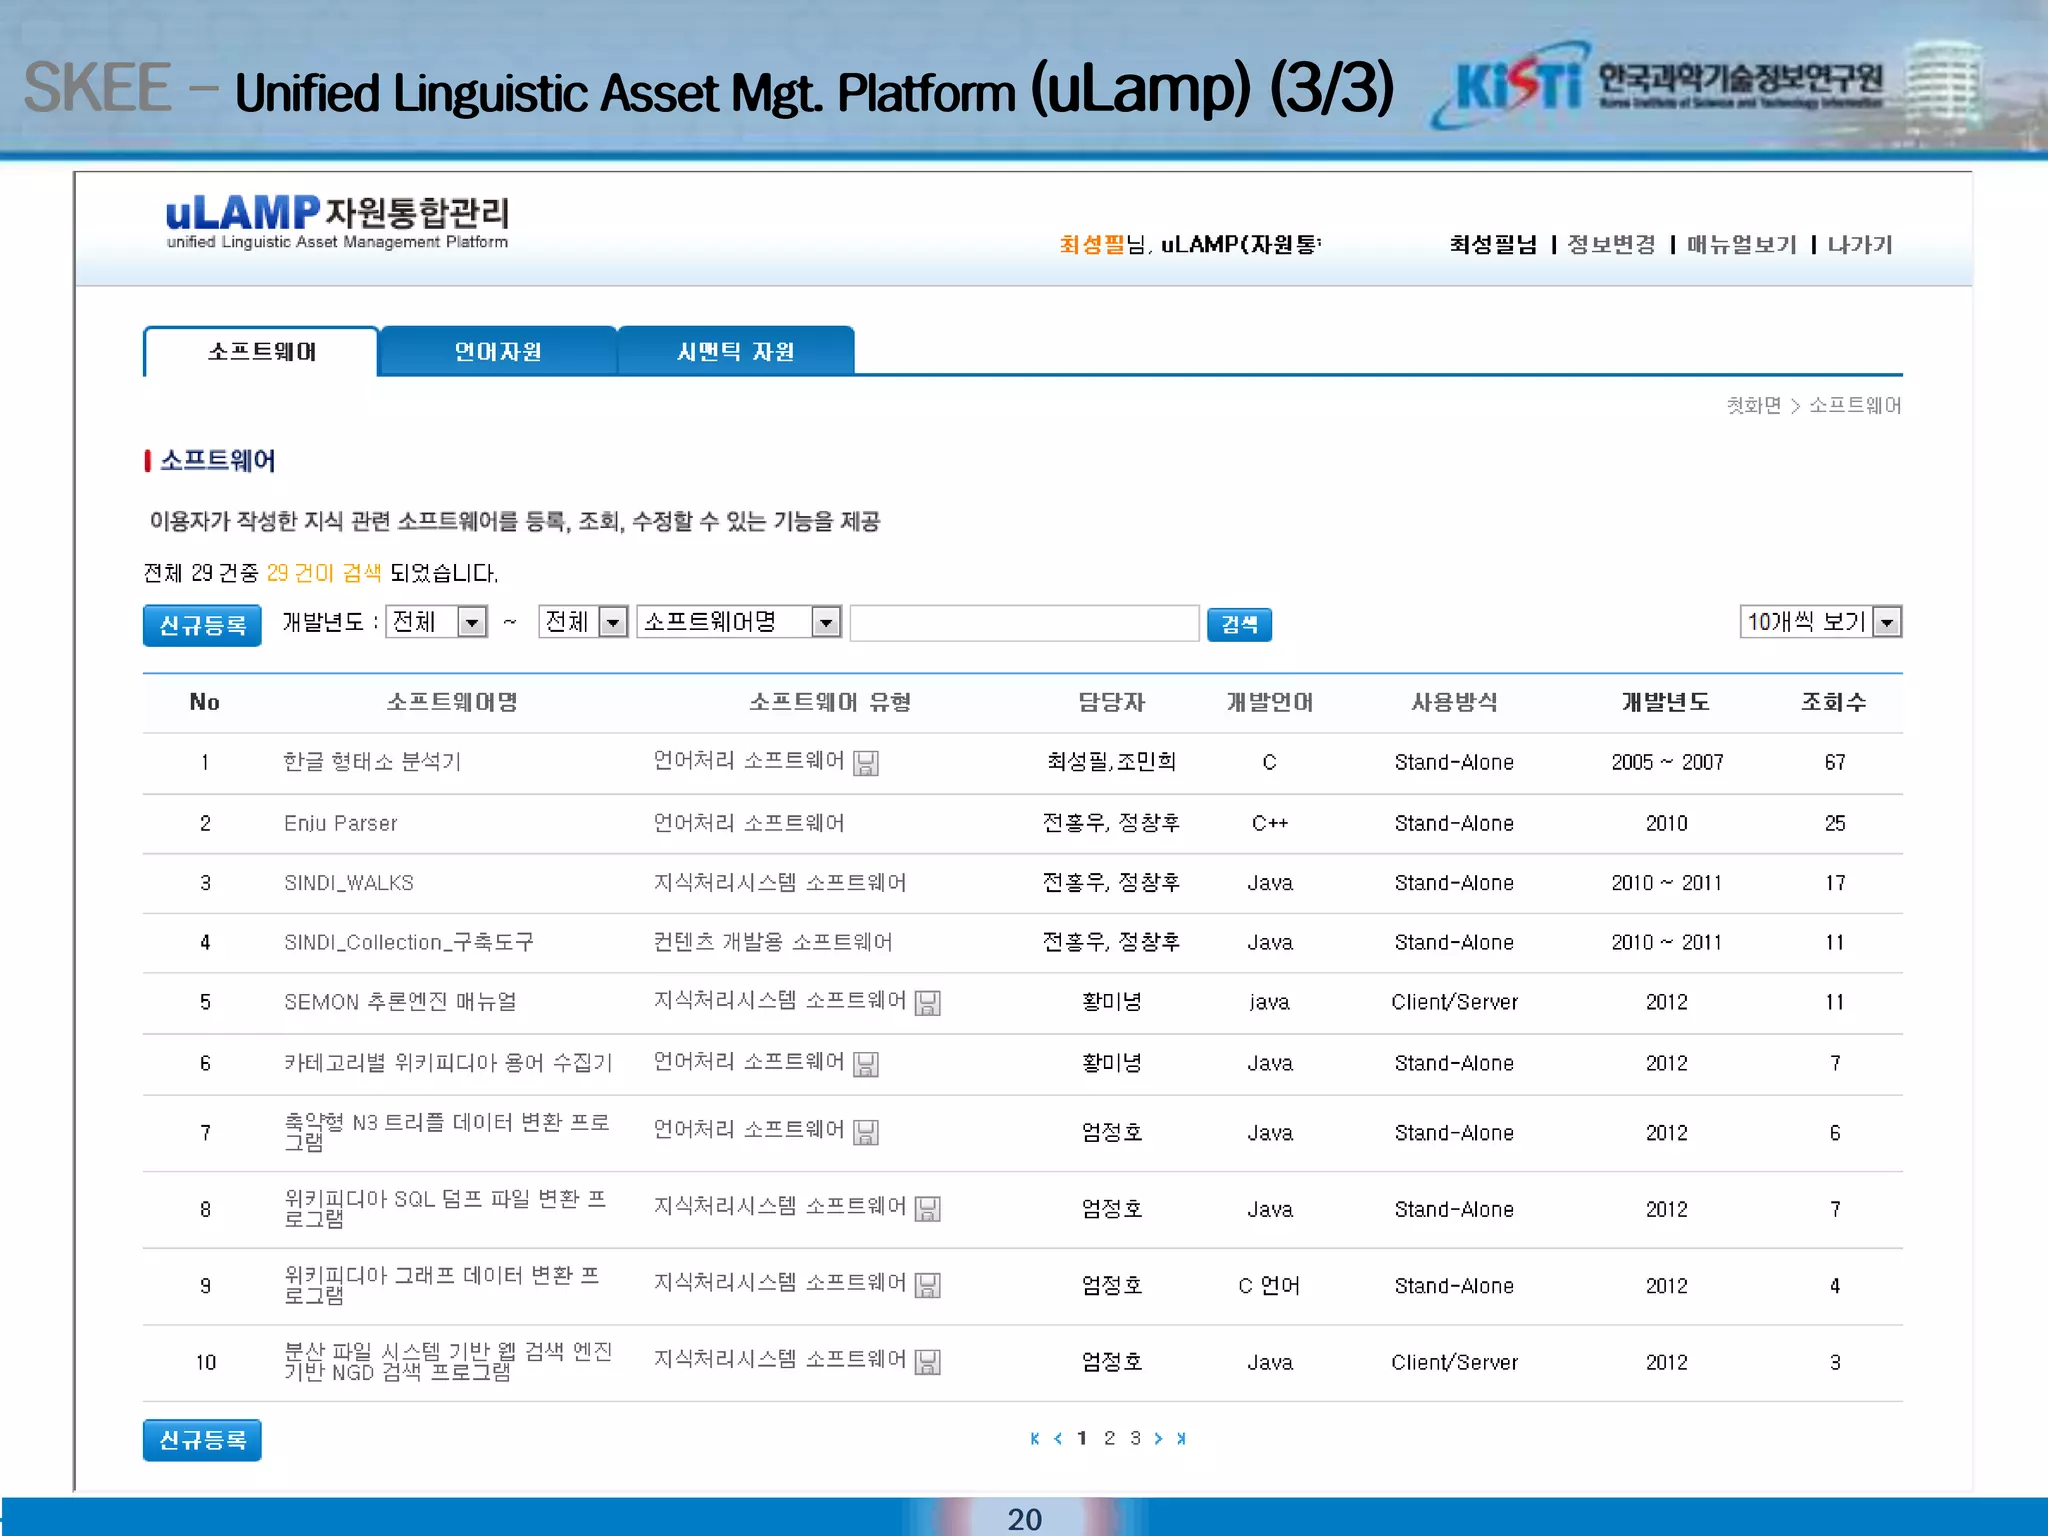The height and width of the screenshot is (1536, 2048).
Task: Click 최성필,조민희 in the 담당자 column
Action: coord(1111,762)
